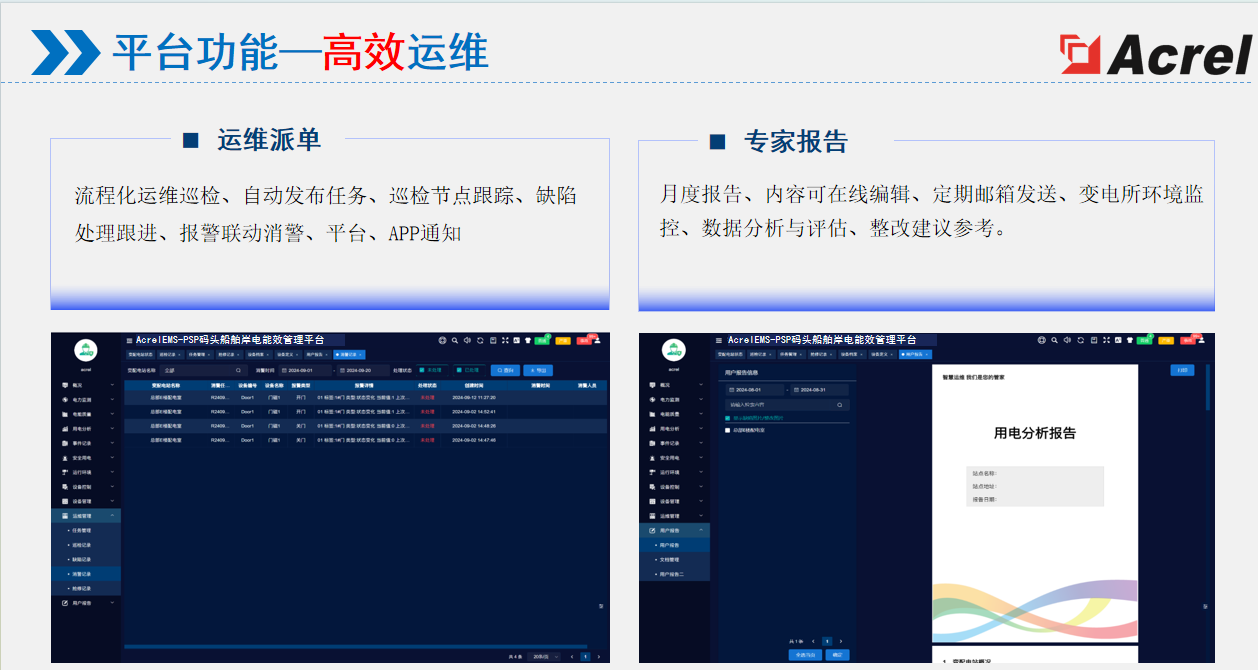Click the refresh icon in the top toolbar
Image resolution: width=1258 pixels, height=670 pixels.
pos(480,340)
